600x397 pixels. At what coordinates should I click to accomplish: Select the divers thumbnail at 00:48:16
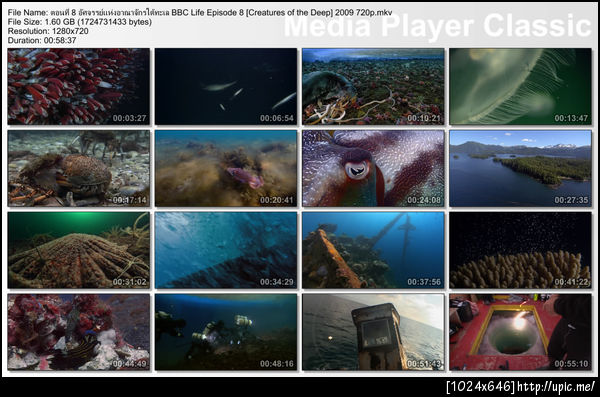click(x=226, y=332)
